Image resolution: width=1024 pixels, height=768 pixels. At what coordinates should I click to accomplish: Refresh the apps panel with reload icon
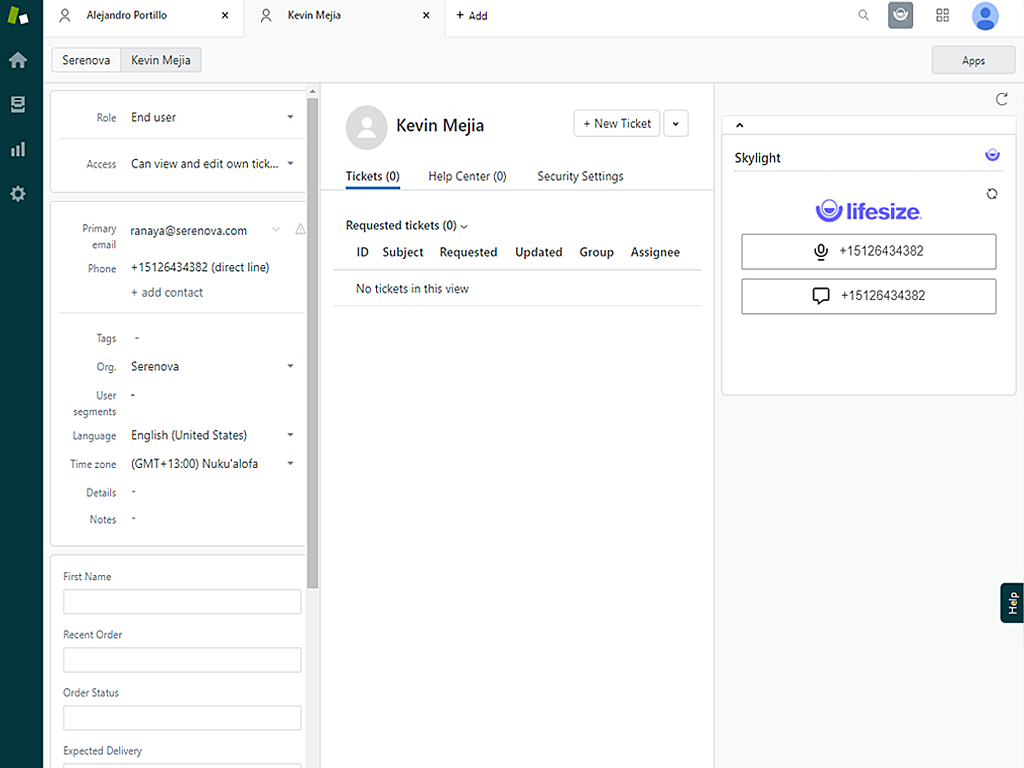coord(1002,99)
